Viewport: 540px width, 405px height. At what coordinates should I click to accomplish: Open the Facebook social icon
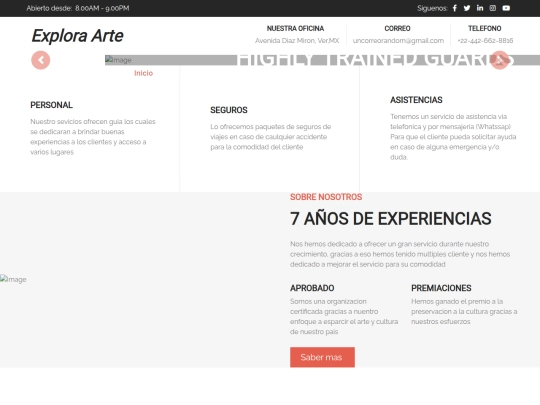pos(455,8)
